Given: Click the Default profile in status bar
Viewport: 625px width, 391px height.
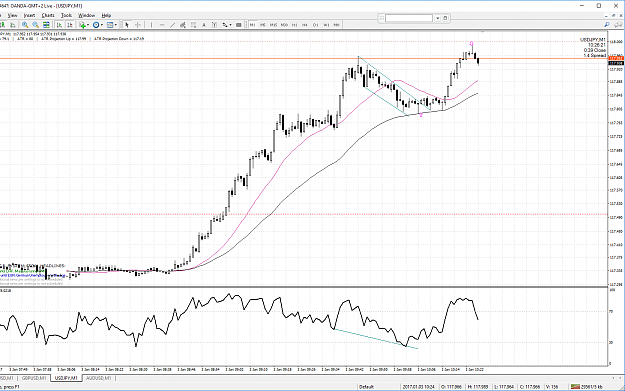Looking at the screenshot, I should 366,387.
